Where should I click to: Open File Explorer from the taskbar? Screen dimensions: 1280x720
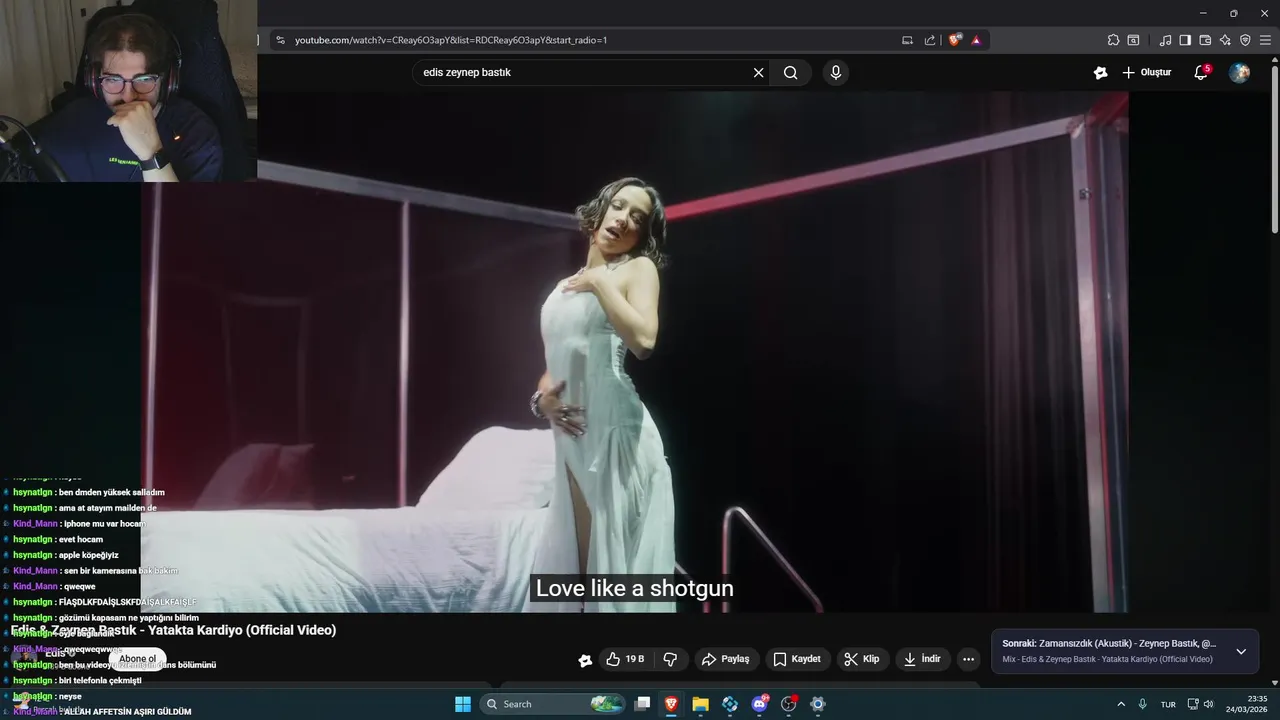click(700, 704)
